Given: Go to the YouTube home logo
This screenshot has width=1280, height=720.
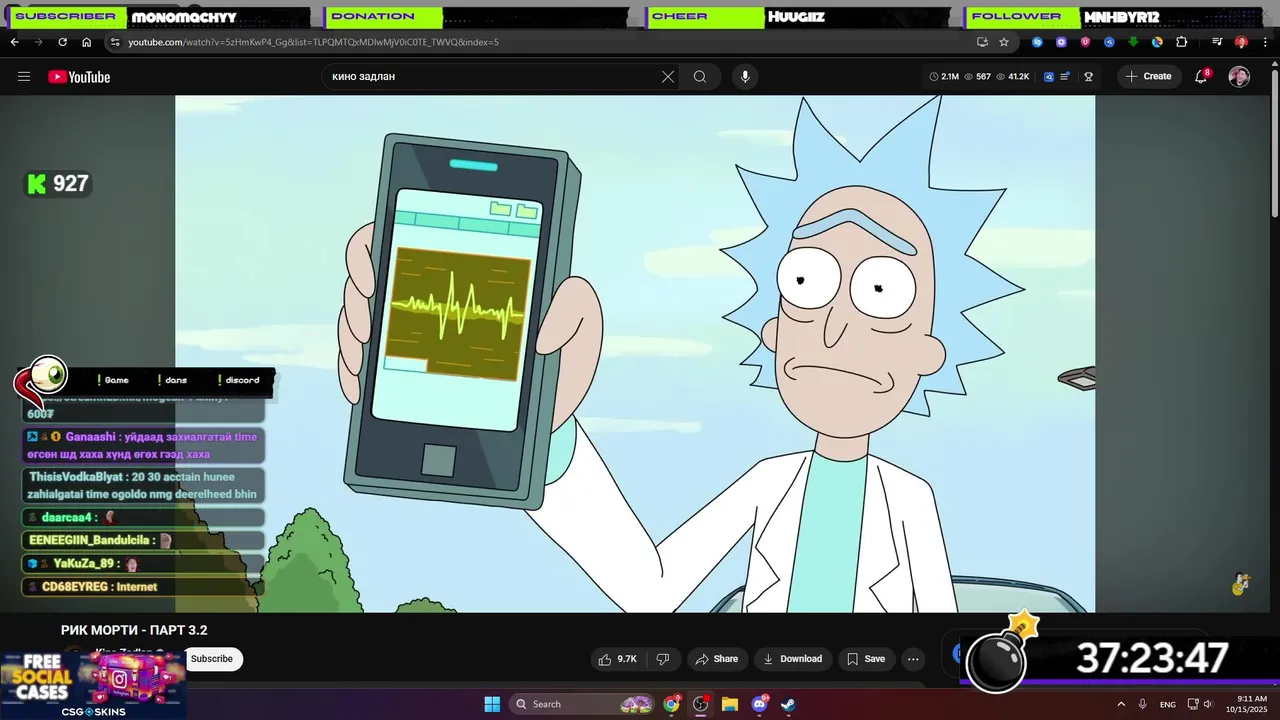Looking at the screenshot, I should tap(79, 77).
